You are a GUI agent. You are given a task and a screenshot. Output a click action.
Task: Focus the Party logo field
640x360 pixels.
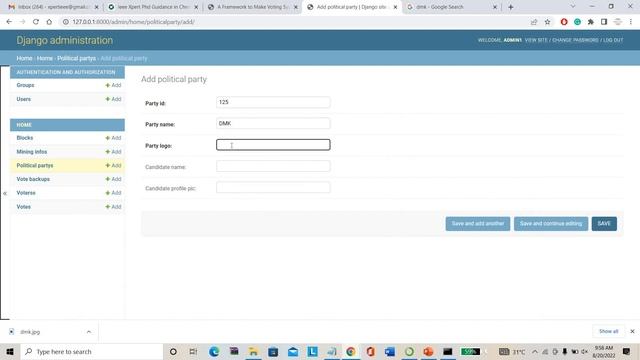273,144
